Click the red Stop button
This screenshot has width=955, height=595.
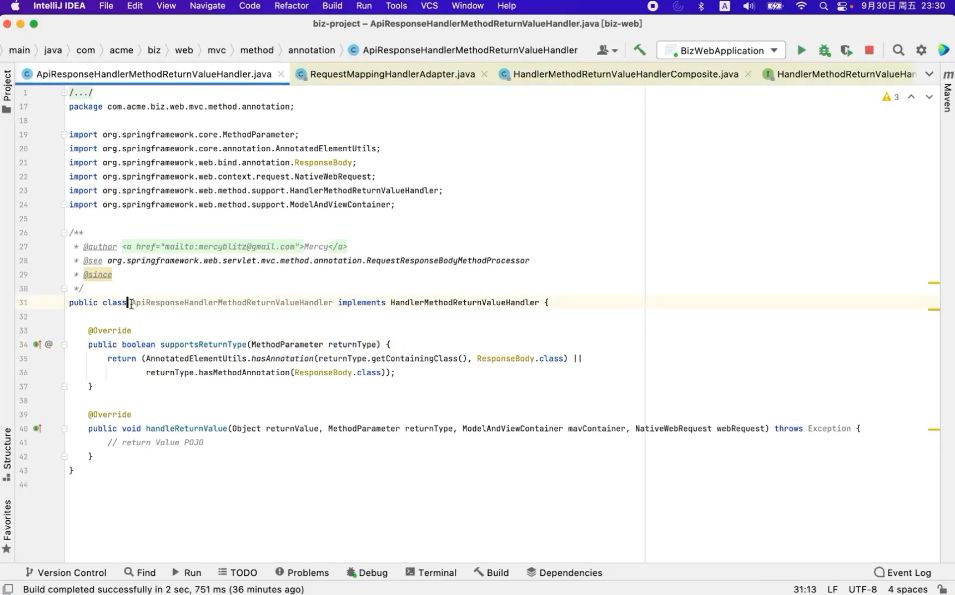869,50
